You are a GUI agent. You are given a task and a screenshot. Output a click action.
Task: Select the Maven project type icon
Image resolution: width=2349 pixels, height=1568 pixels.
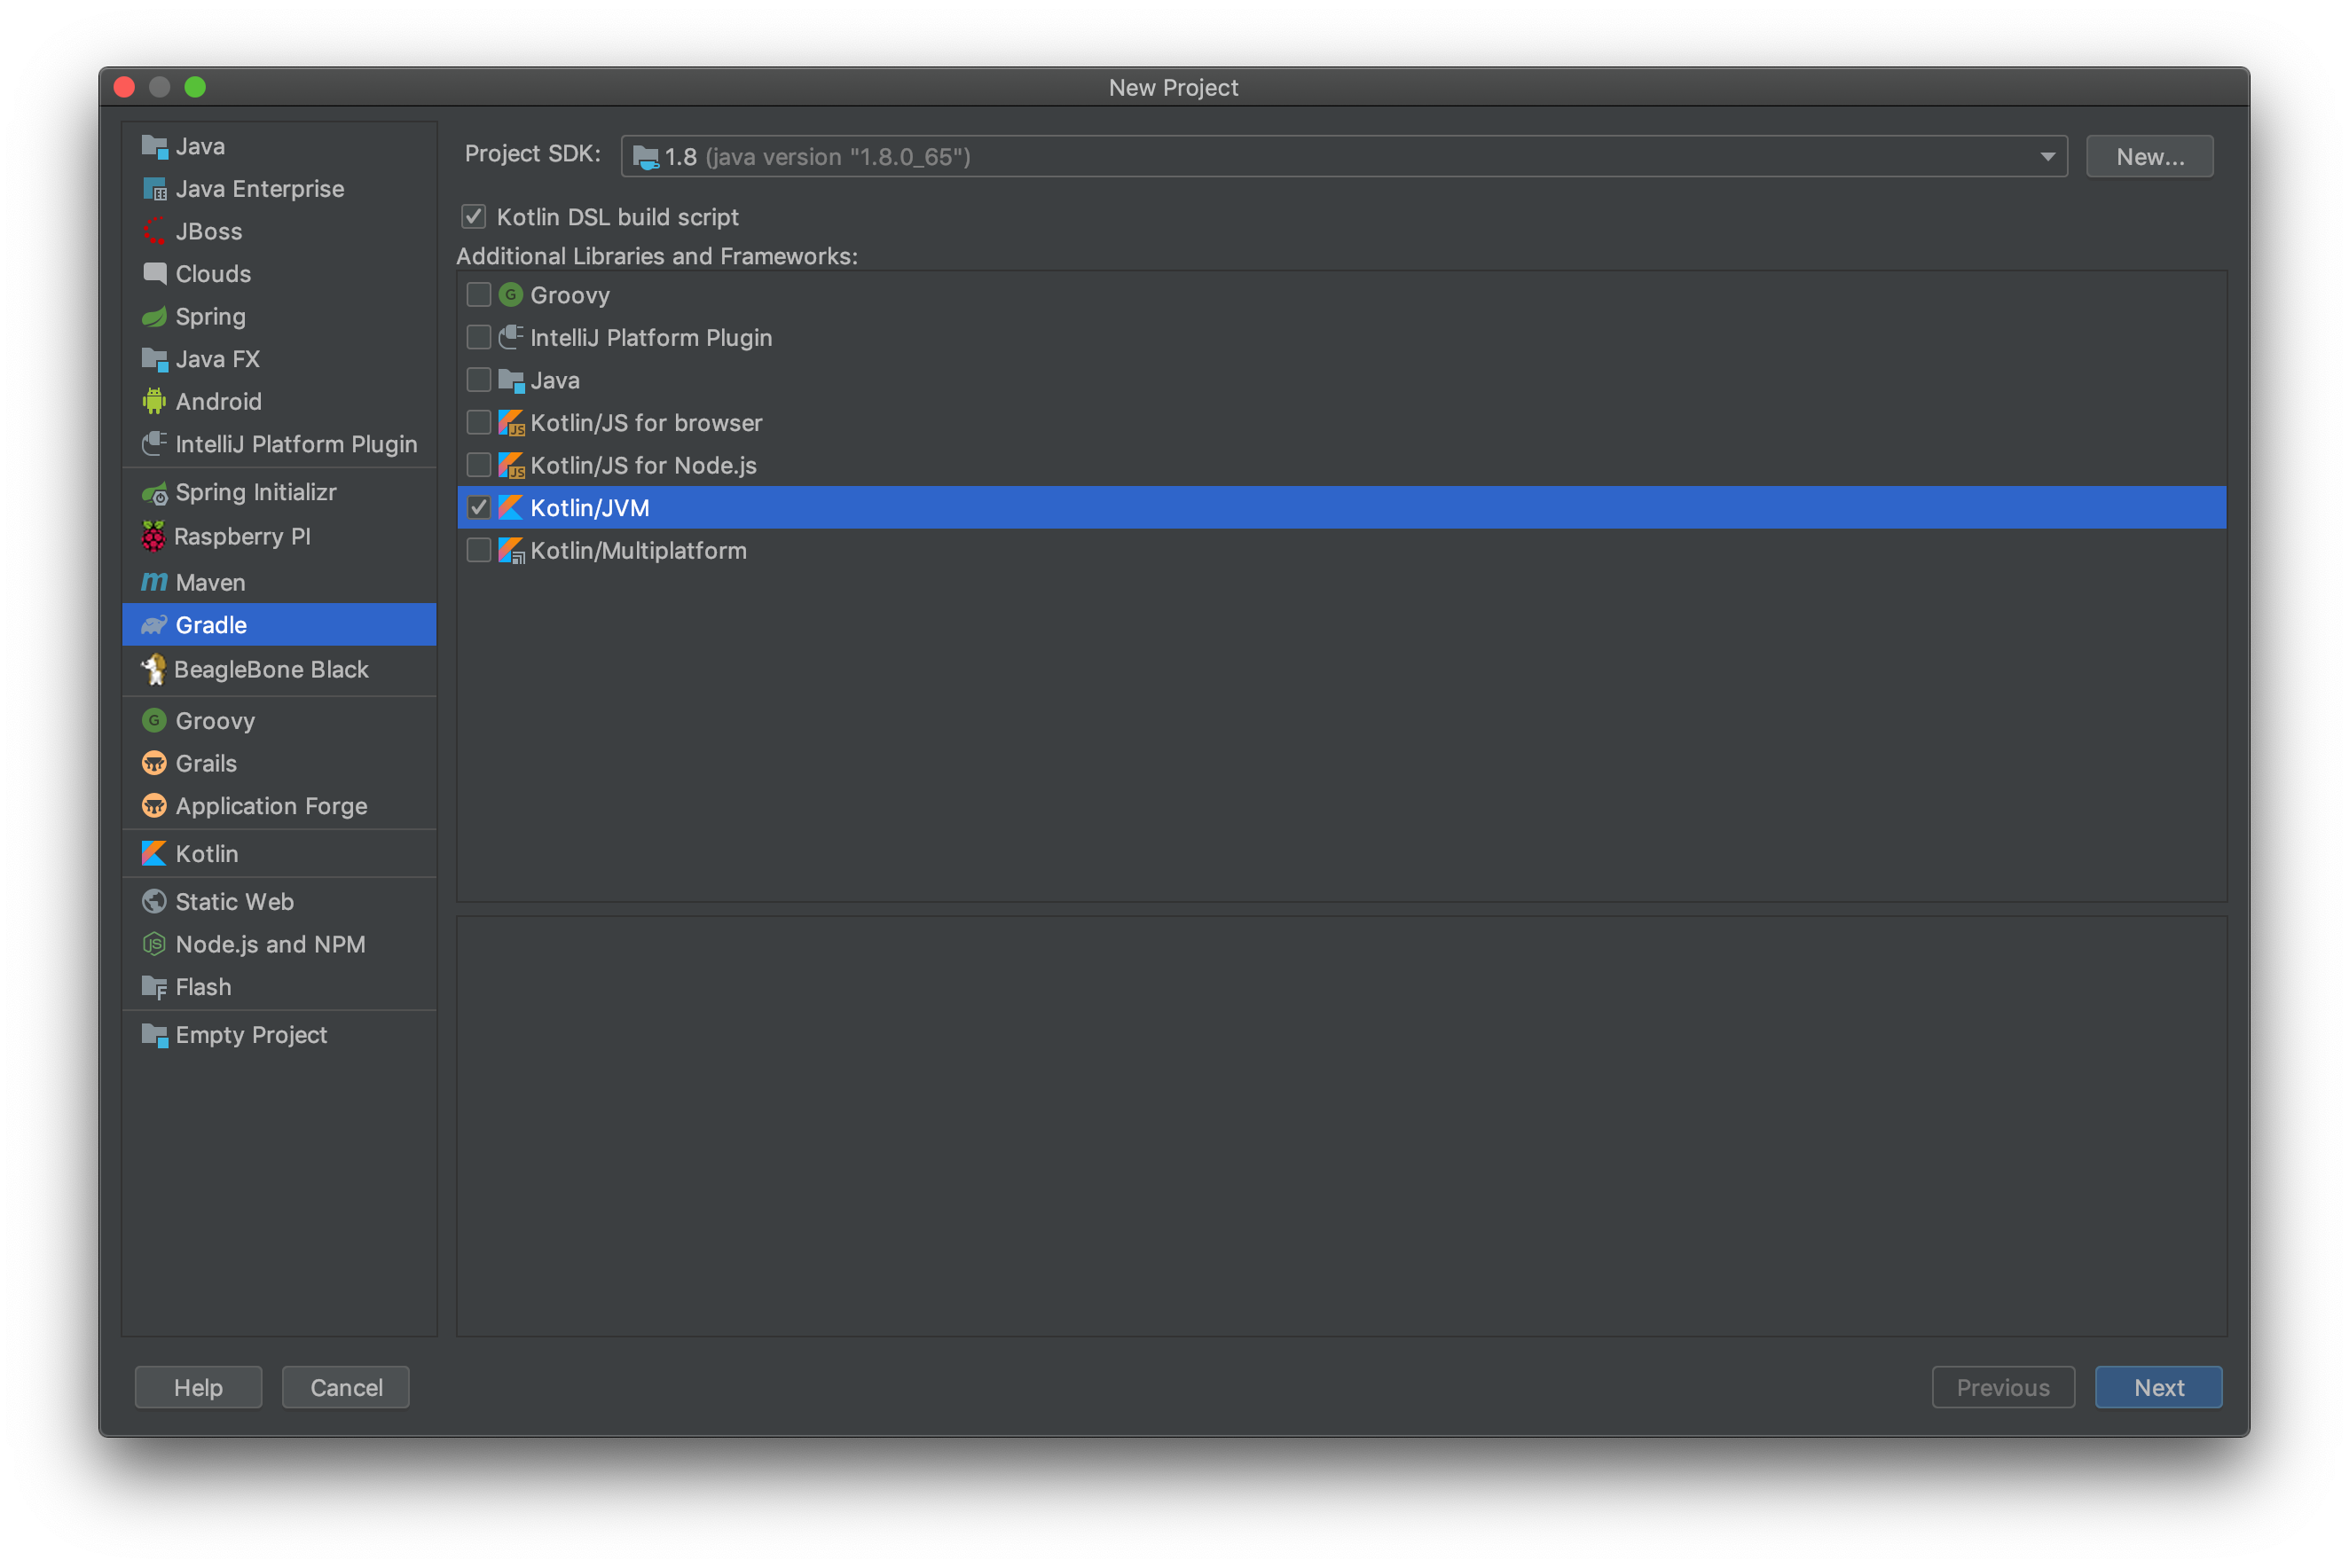(x=156, y=581)
